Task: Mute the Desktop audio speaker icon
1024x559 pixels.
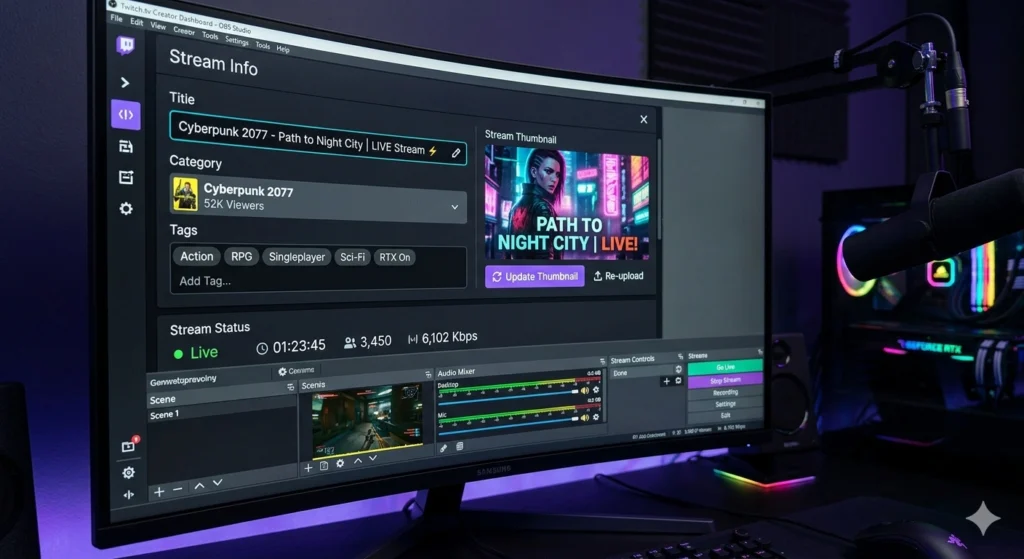Action: tap(584, 391)
